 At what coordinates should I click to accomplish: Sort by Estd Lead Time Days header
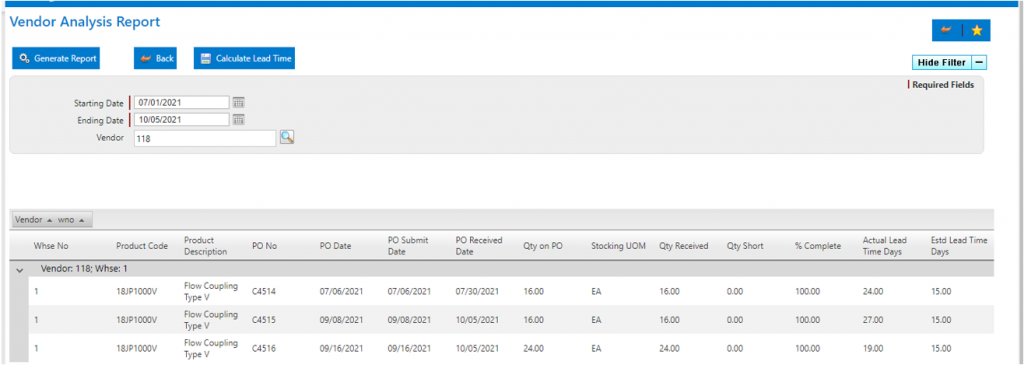(x=959, y=246)
